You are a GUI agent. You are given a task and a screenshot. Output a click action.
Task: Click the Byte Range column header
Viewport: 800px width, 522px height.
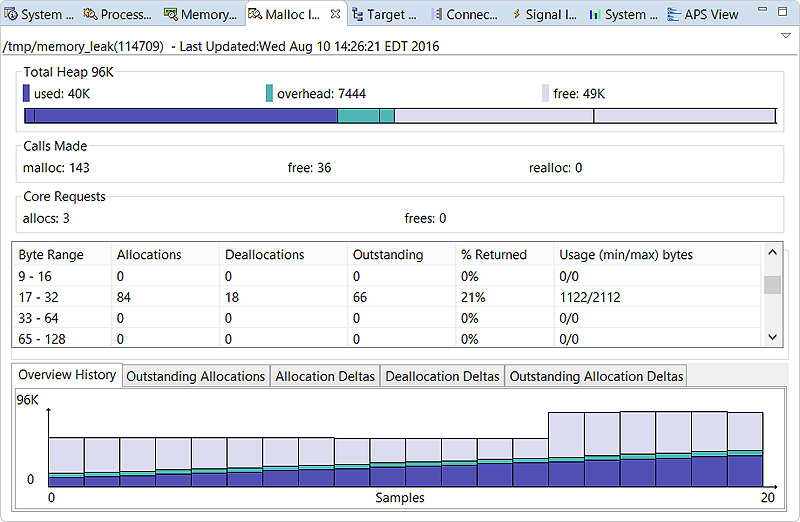tap(51, 255)
